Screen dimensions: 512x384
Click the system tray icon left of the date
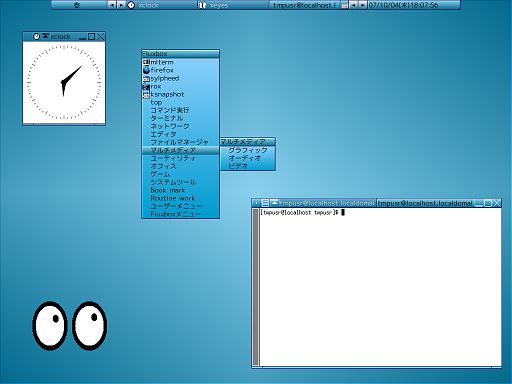[345, 5]
